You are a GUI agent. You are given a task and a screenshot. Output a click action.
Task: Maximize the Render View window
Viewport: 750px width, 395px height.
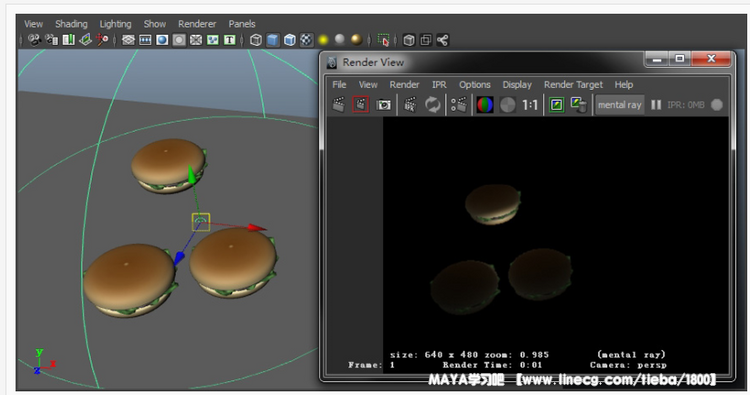680,59
